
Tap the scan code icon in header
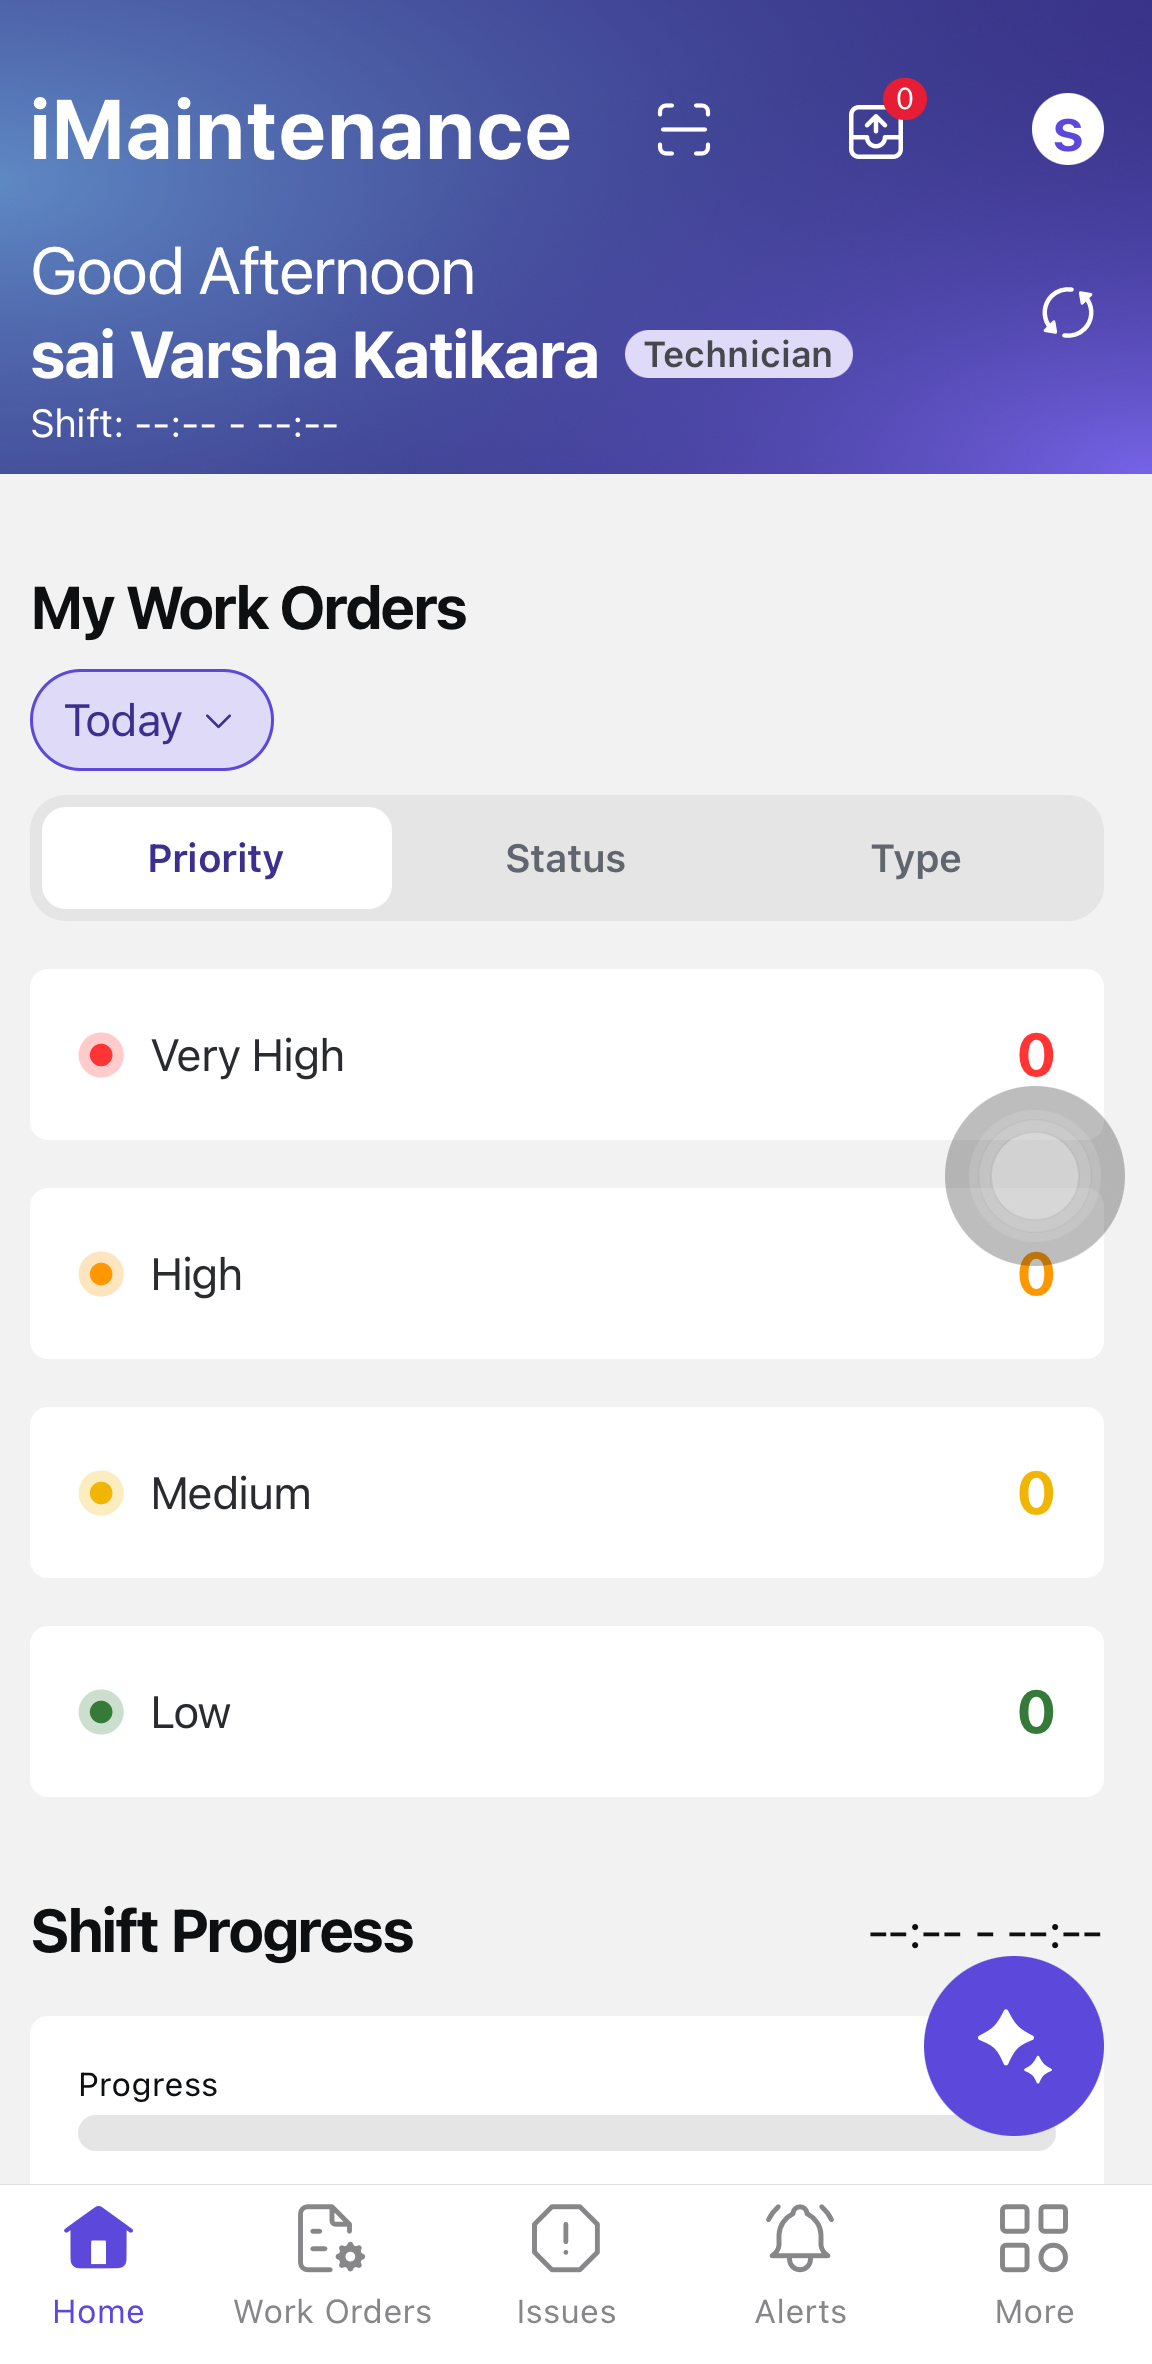(684, 130)
